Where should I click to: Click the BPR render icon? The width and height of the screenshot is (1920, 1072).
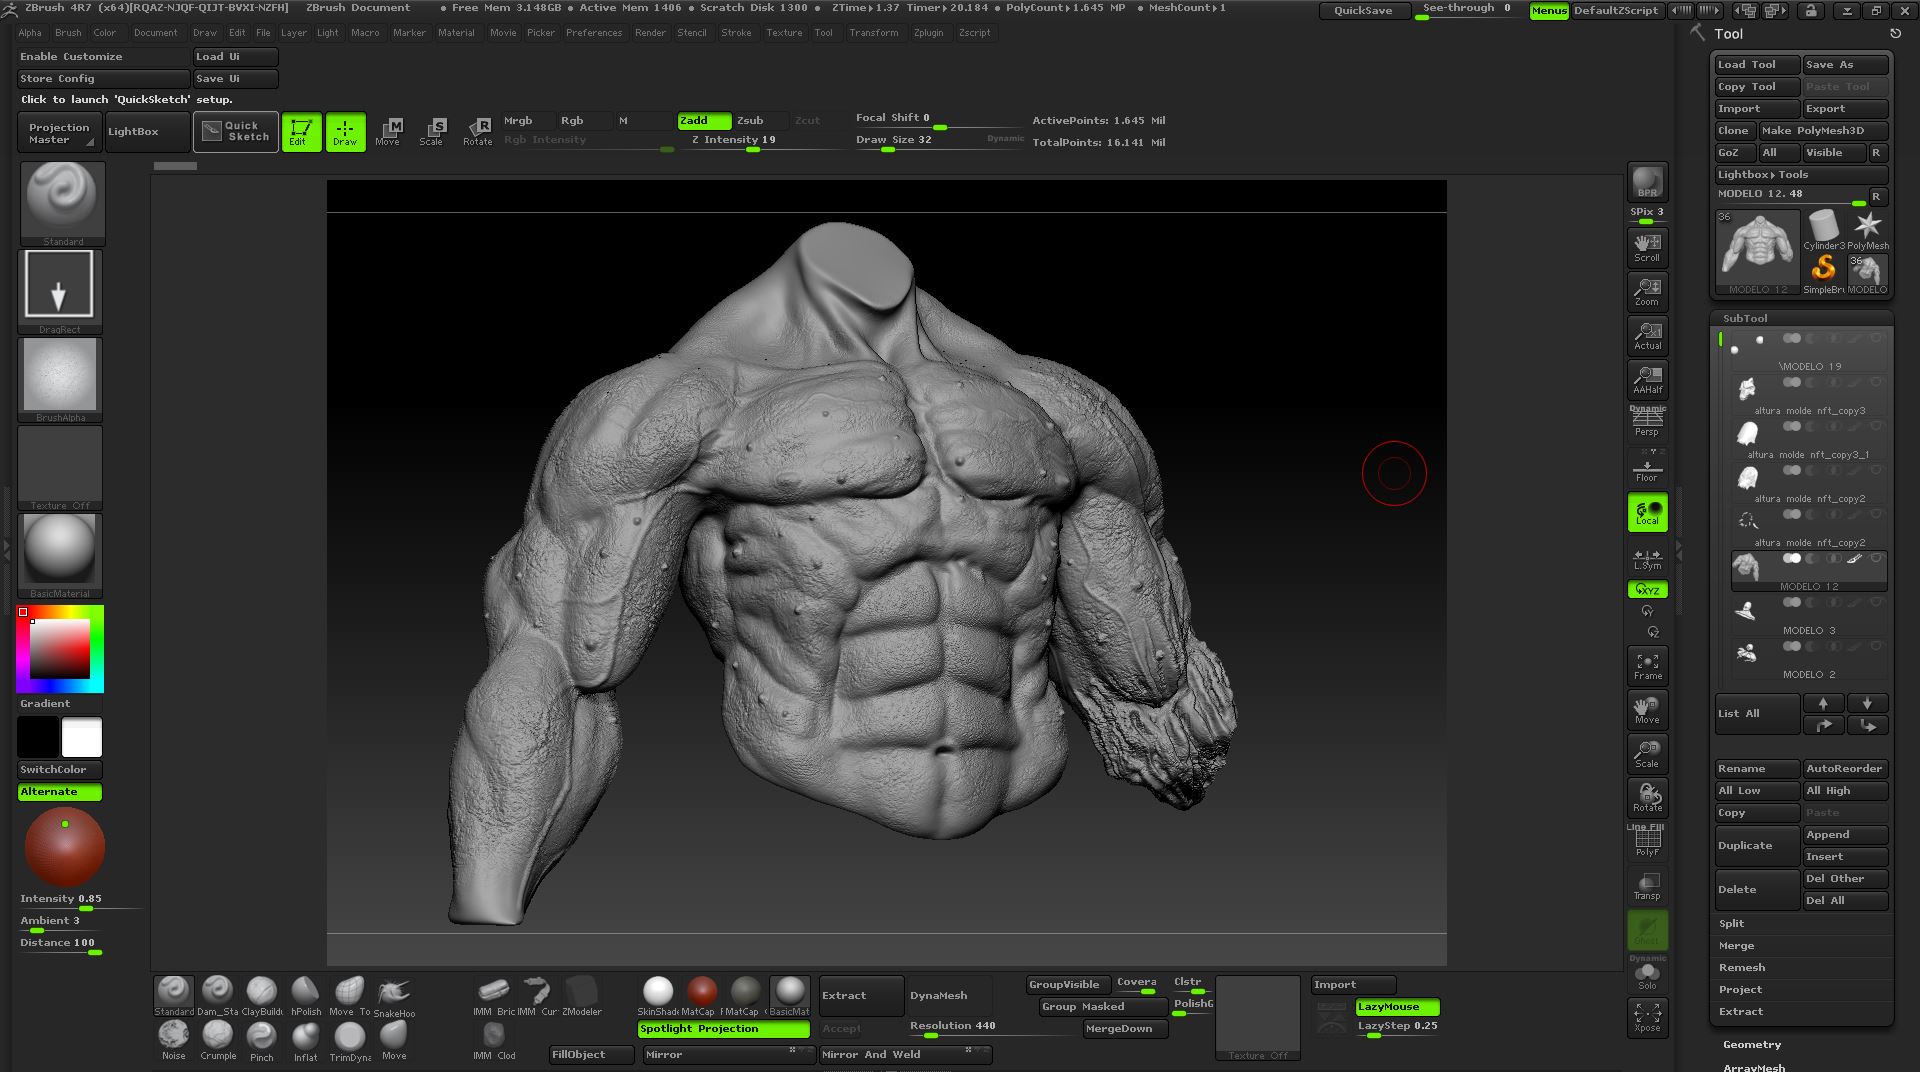pyautogui.click(x=1647, y=182)
